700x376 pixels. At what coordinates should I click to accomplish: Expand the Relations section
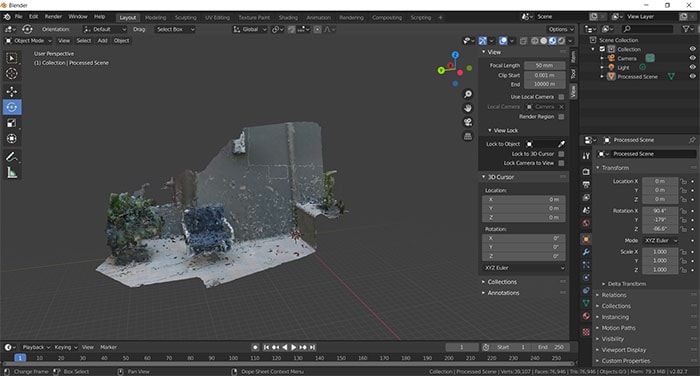pyautogui.click(x=614, y=295)
